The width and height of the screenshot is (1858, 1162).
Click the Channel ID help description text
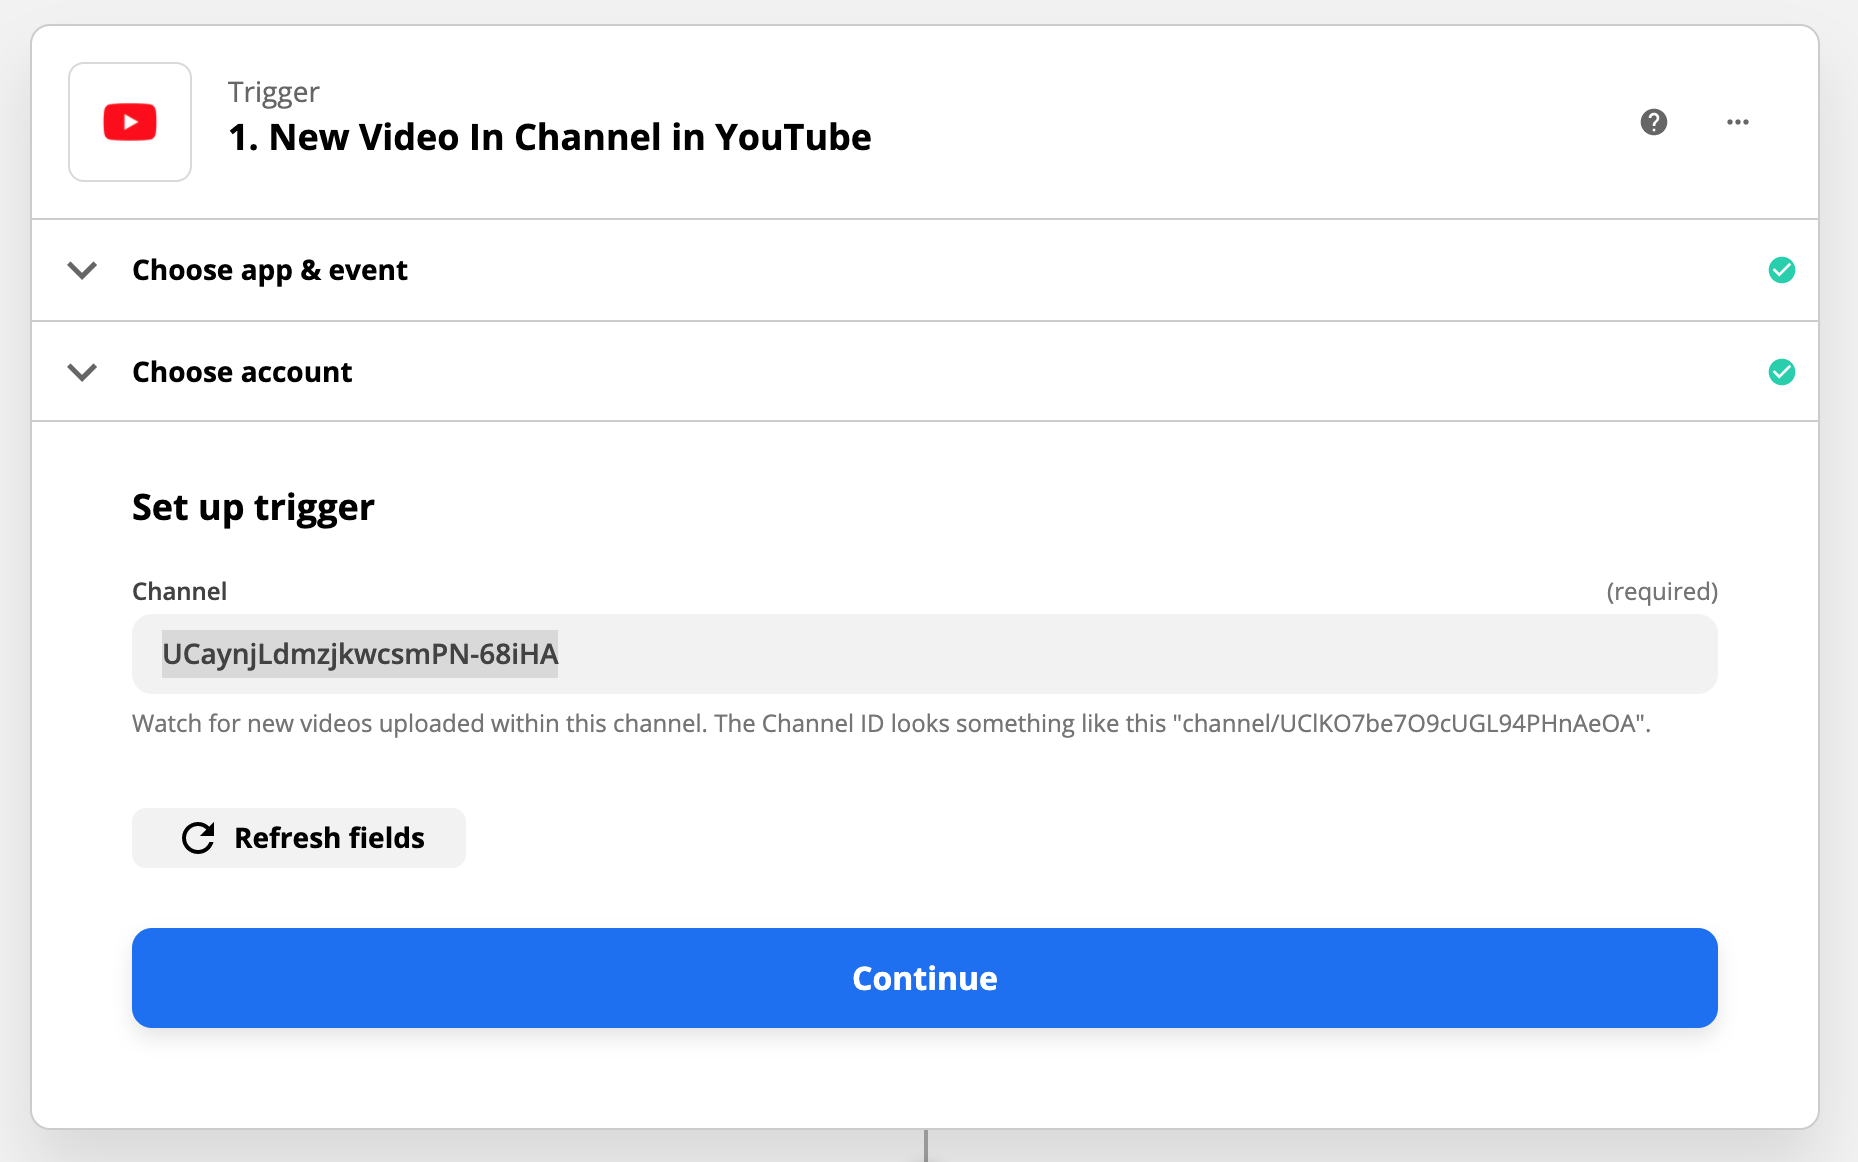click(x=892, y=723)
